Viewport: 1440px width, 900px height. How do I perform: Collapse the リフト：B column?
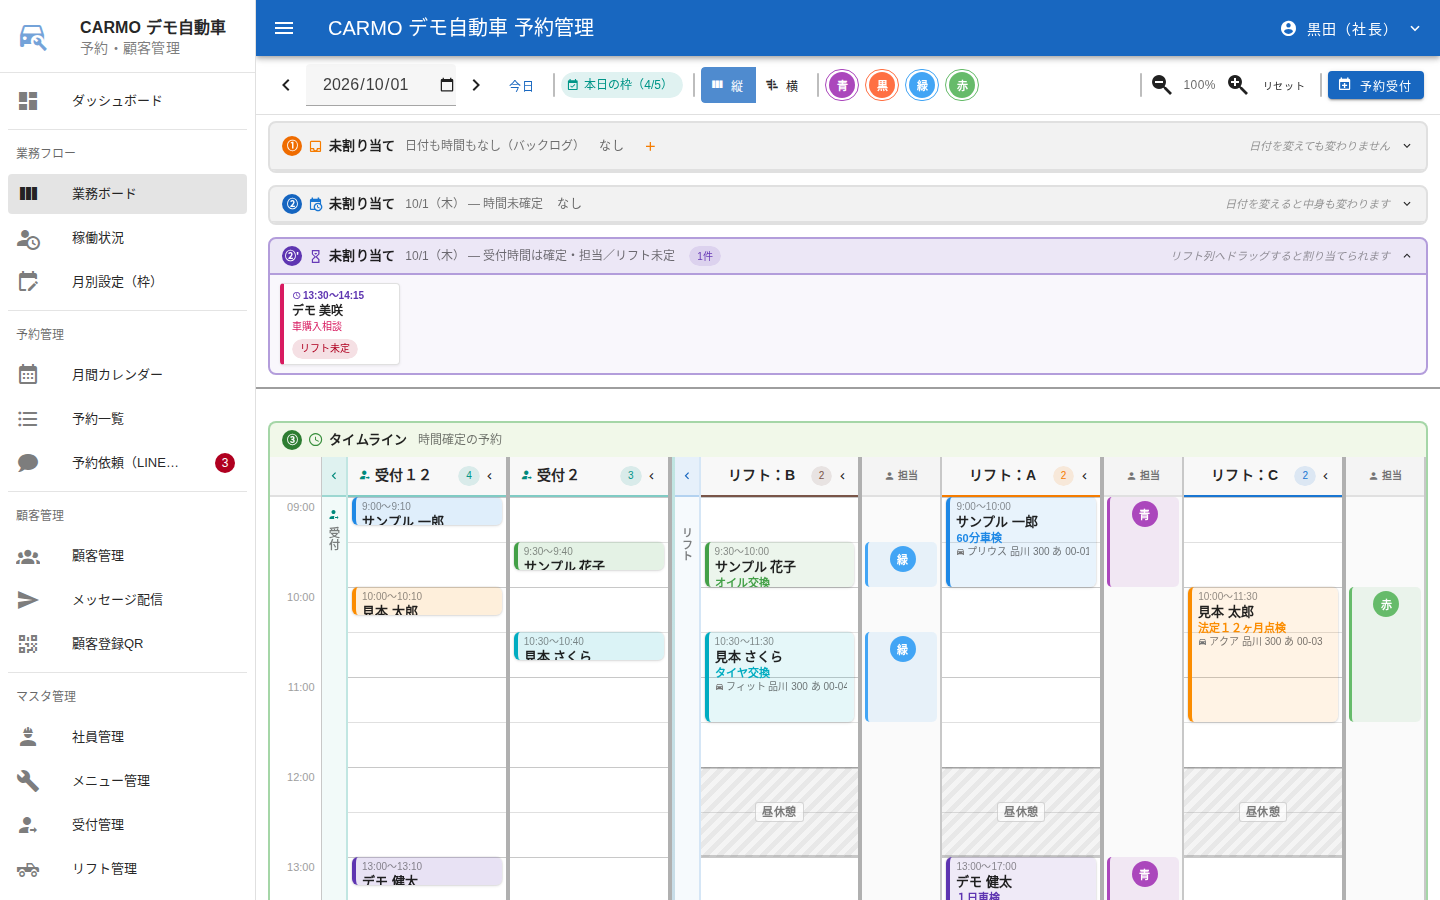pyautogui.click(x=843, y=476)
